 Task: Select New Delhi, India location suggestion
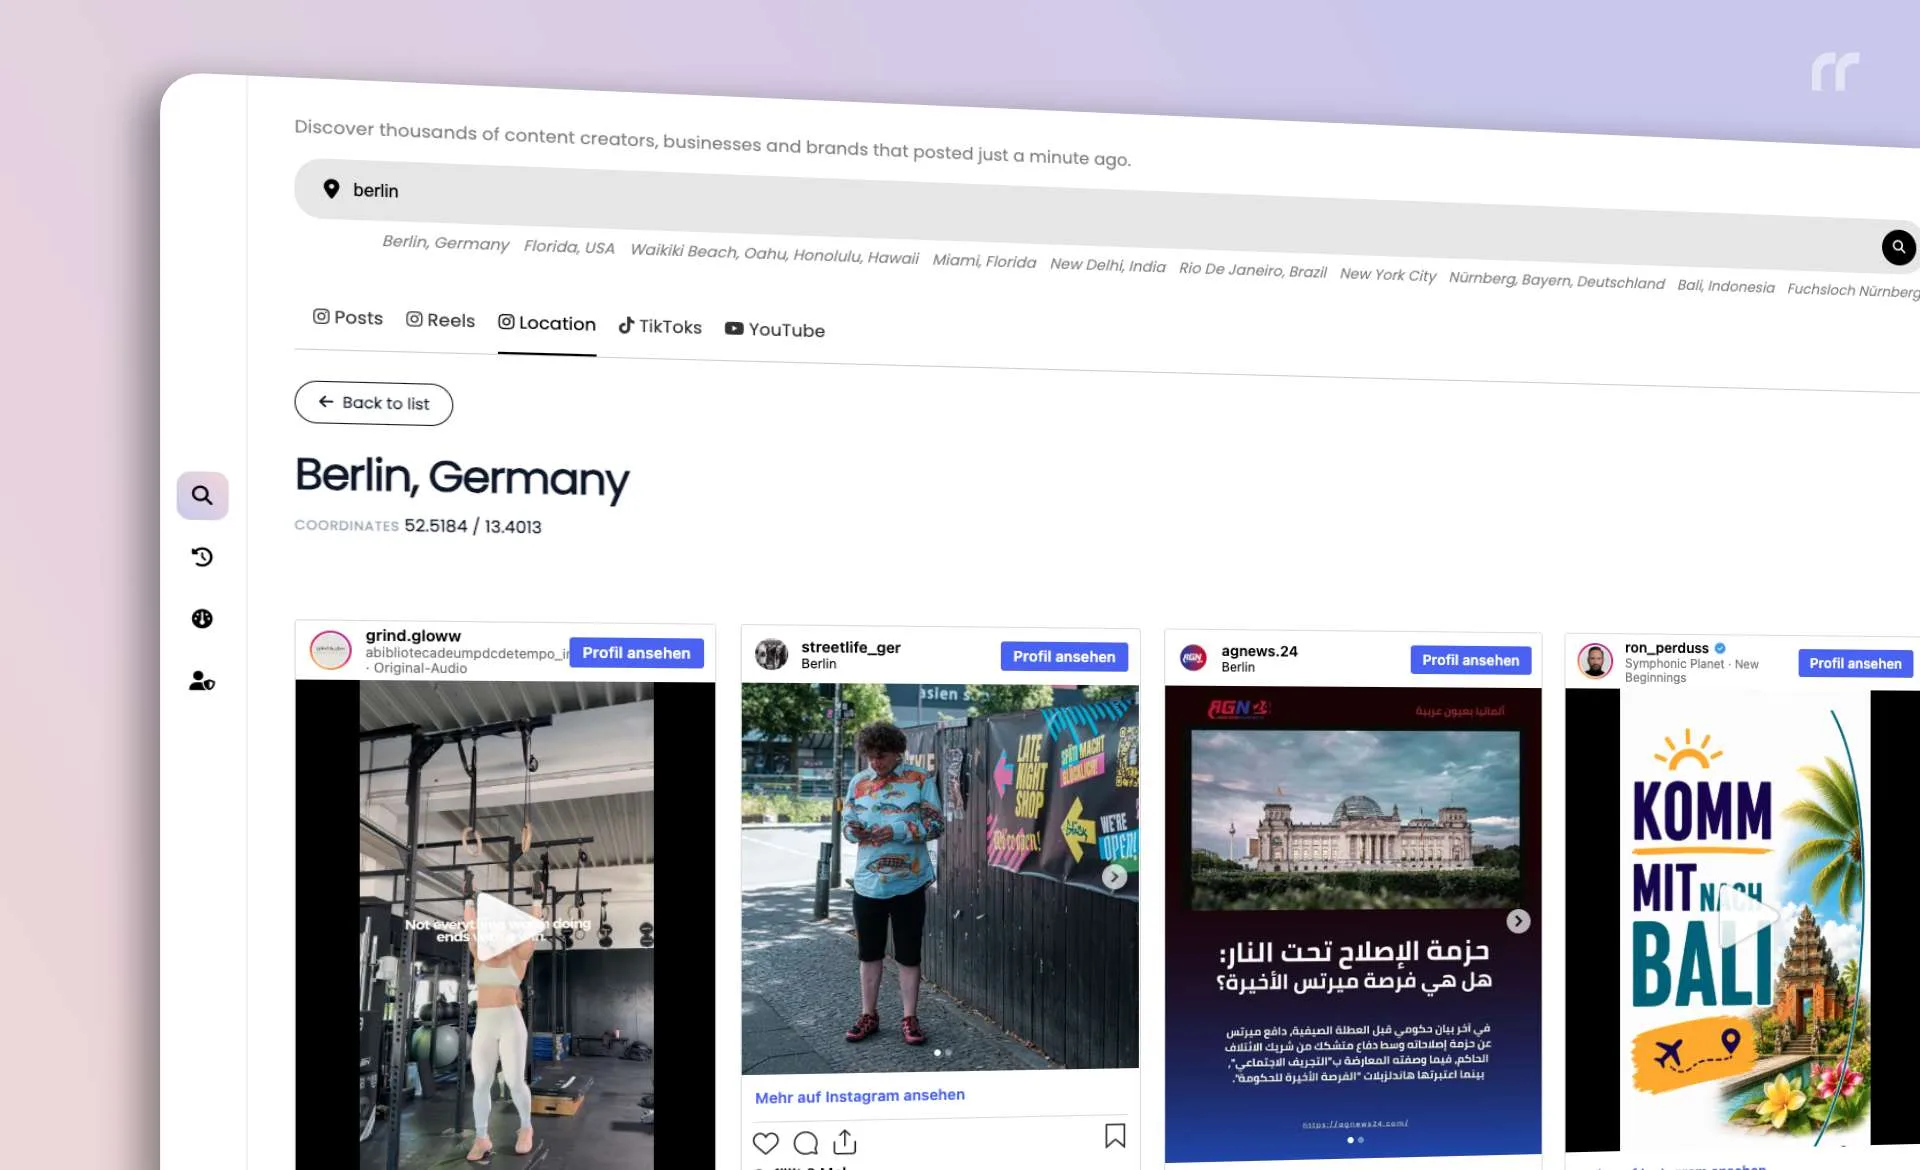[1107, 265]
